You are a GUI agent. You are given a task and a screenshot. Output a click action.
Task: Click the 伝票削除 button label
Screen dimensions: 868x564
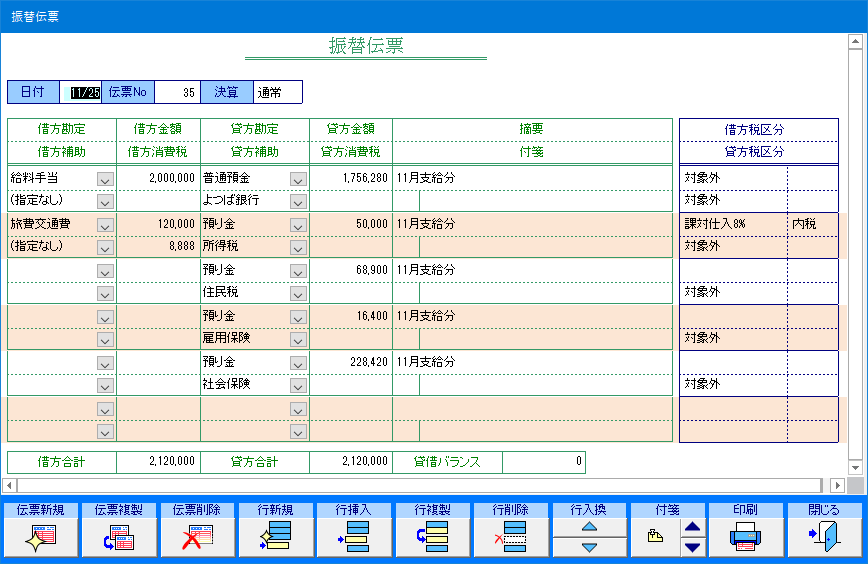(197, 510)
